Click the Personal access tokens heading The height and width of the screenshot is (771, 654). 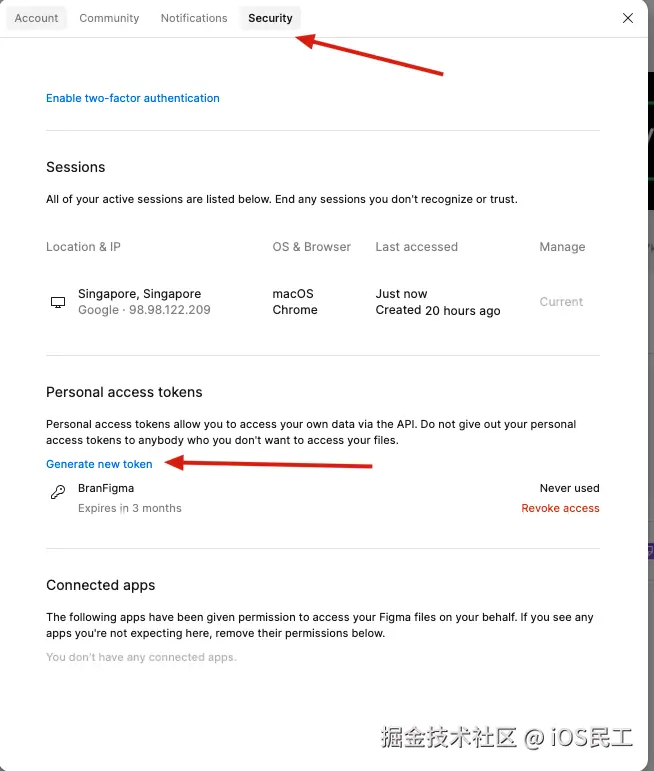click(x=124, y=392)
